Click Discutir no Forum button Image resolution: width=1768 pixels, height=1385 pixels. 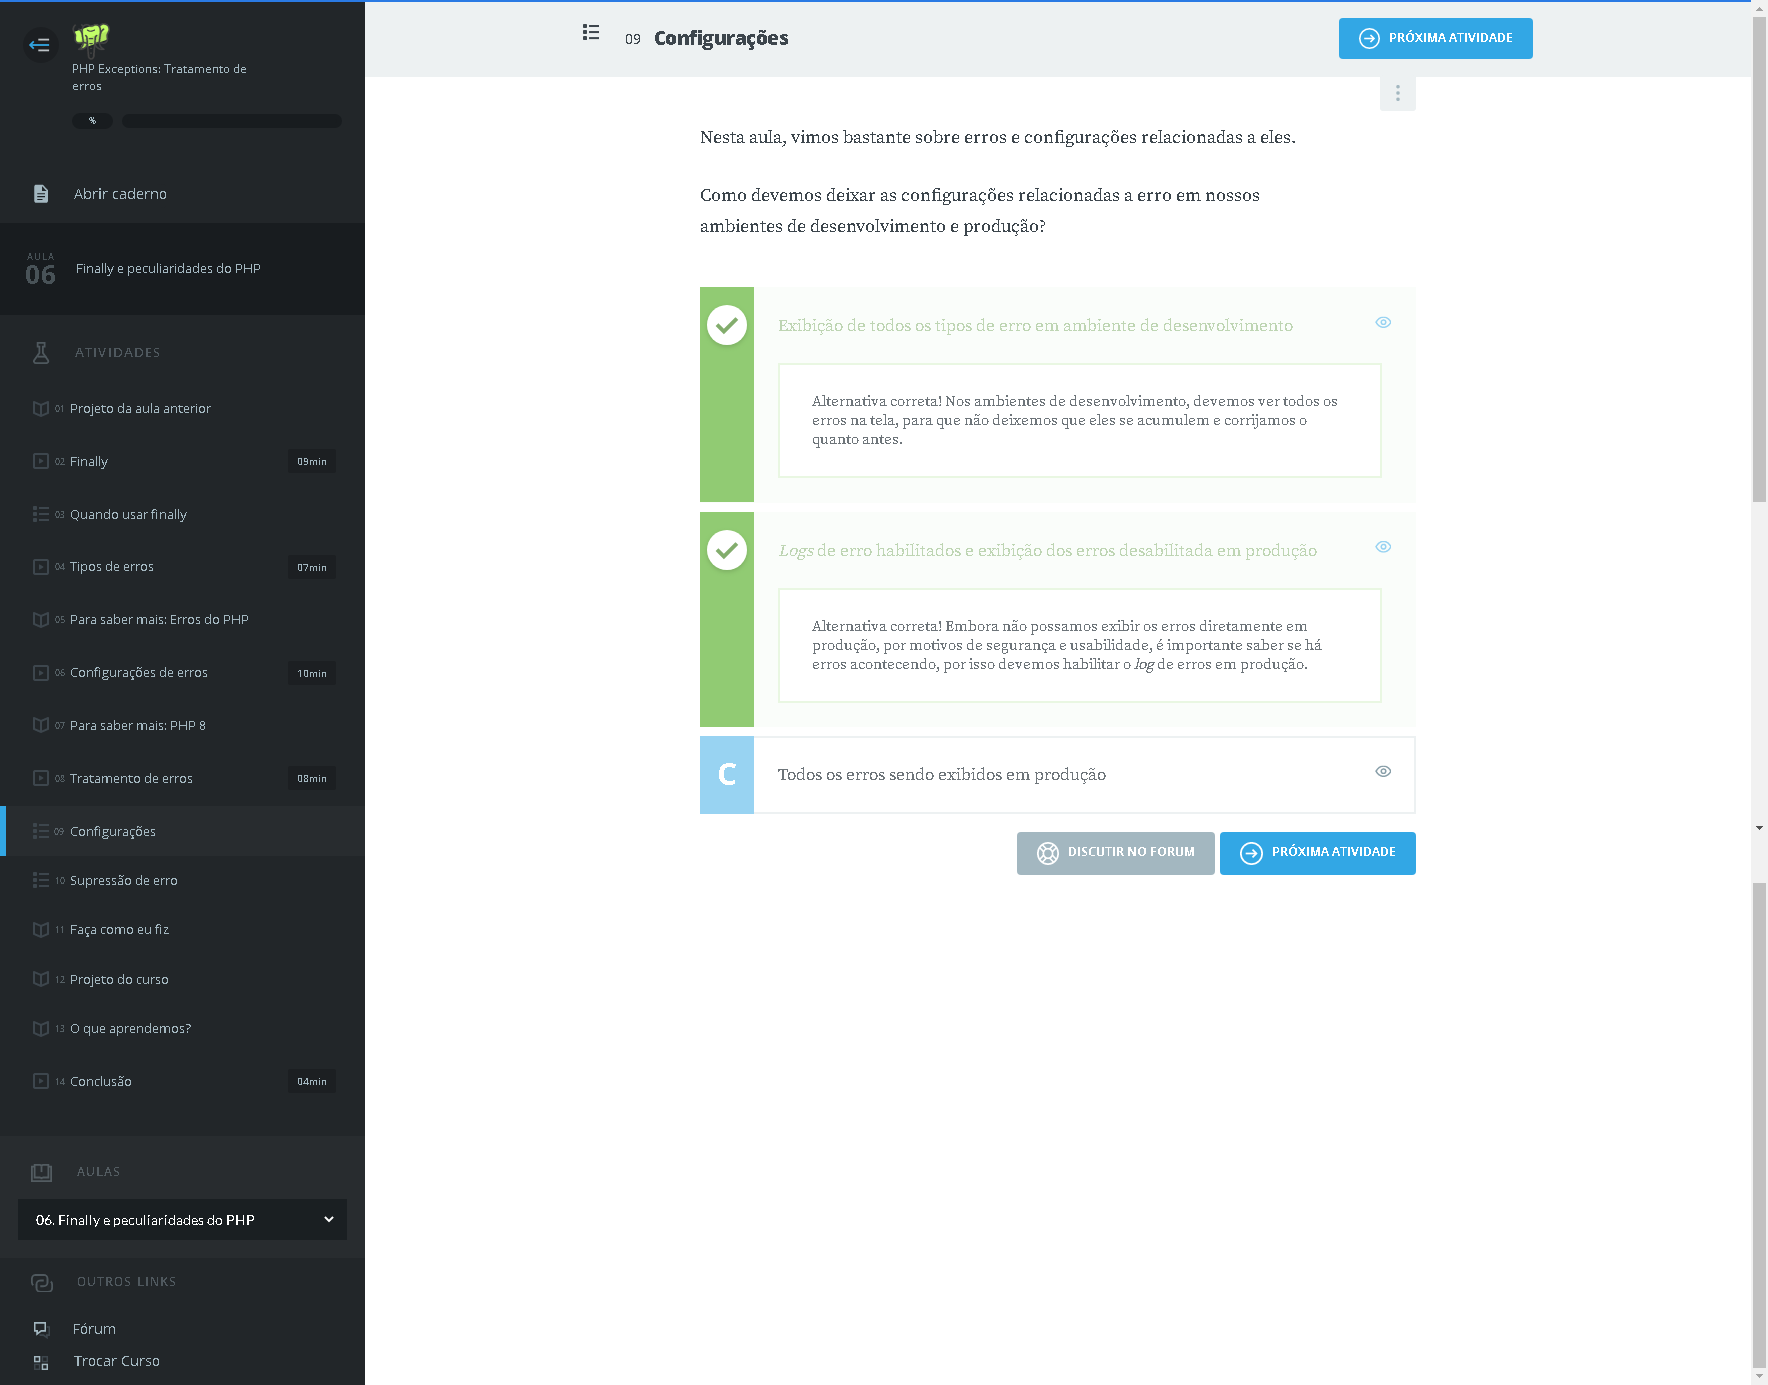pyautogui.click(x=1115, y=853)
